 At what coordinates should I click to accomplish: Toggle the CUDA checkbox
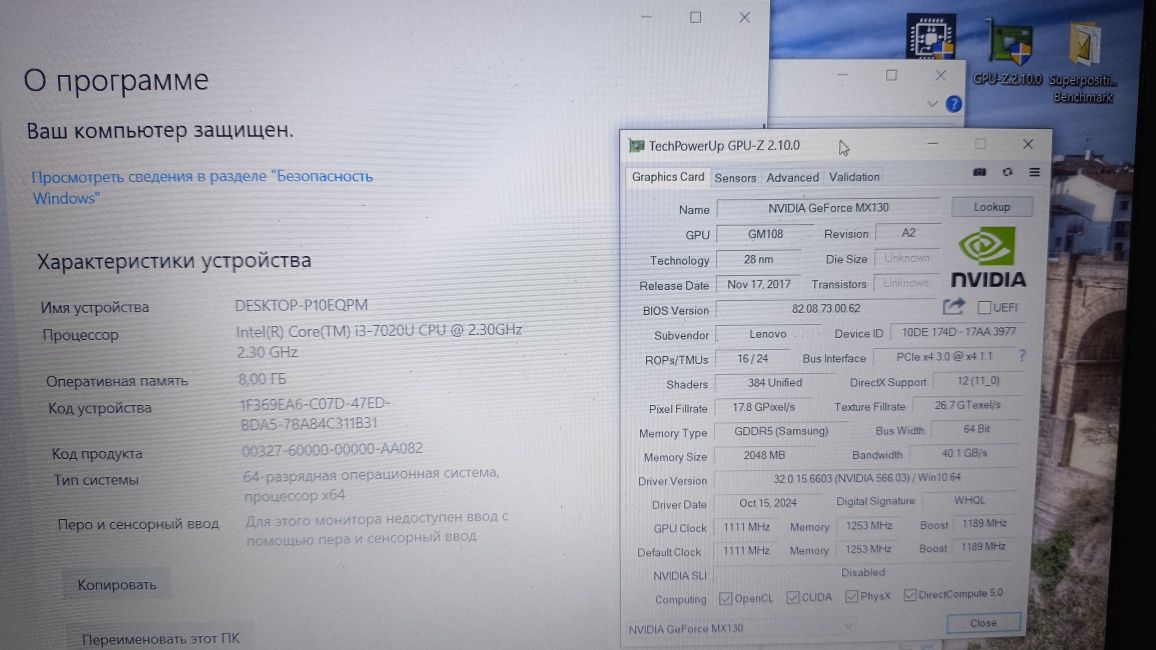point(793,597)
